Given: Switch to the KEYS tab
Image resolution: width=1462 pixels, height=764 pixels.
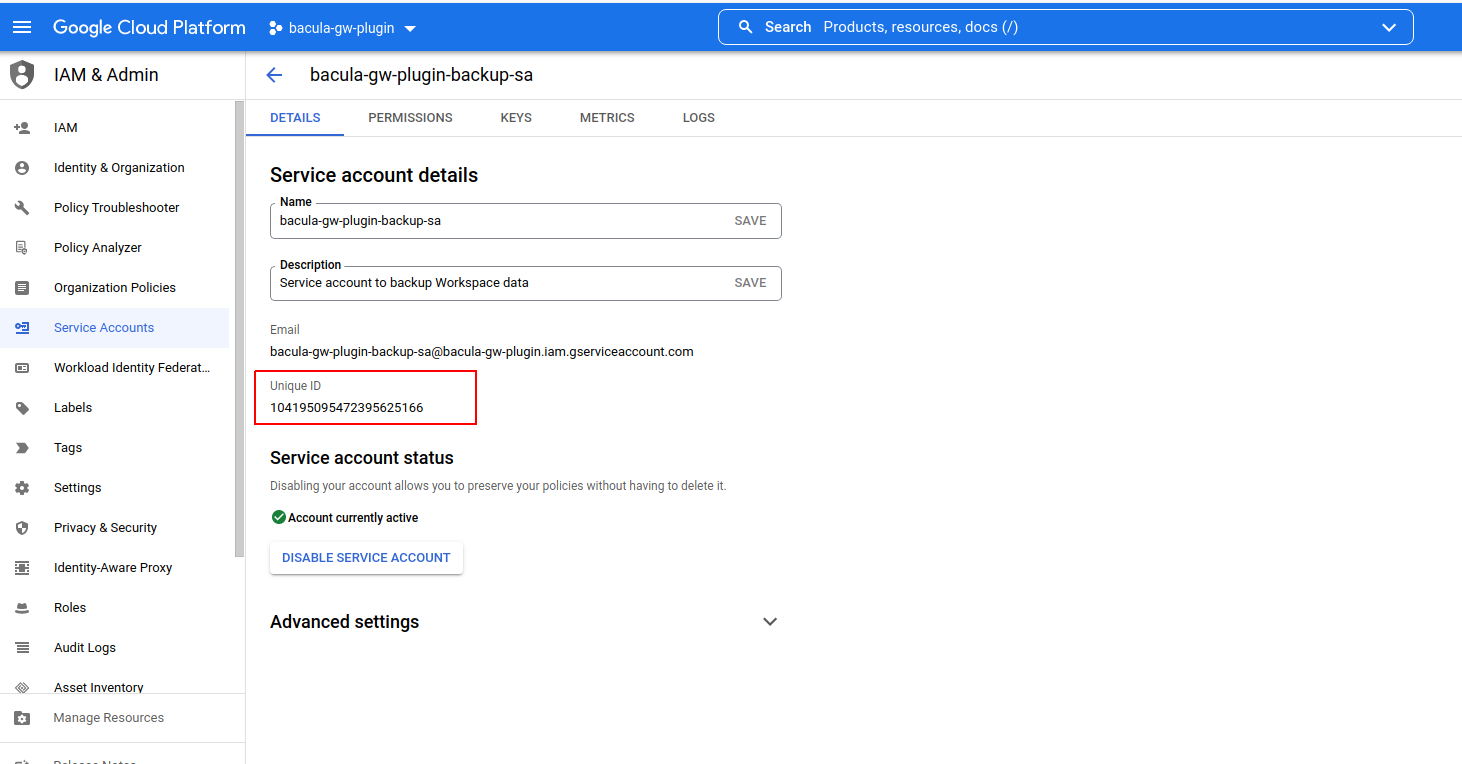Looking at the screenshot, I should coord(516,118).
